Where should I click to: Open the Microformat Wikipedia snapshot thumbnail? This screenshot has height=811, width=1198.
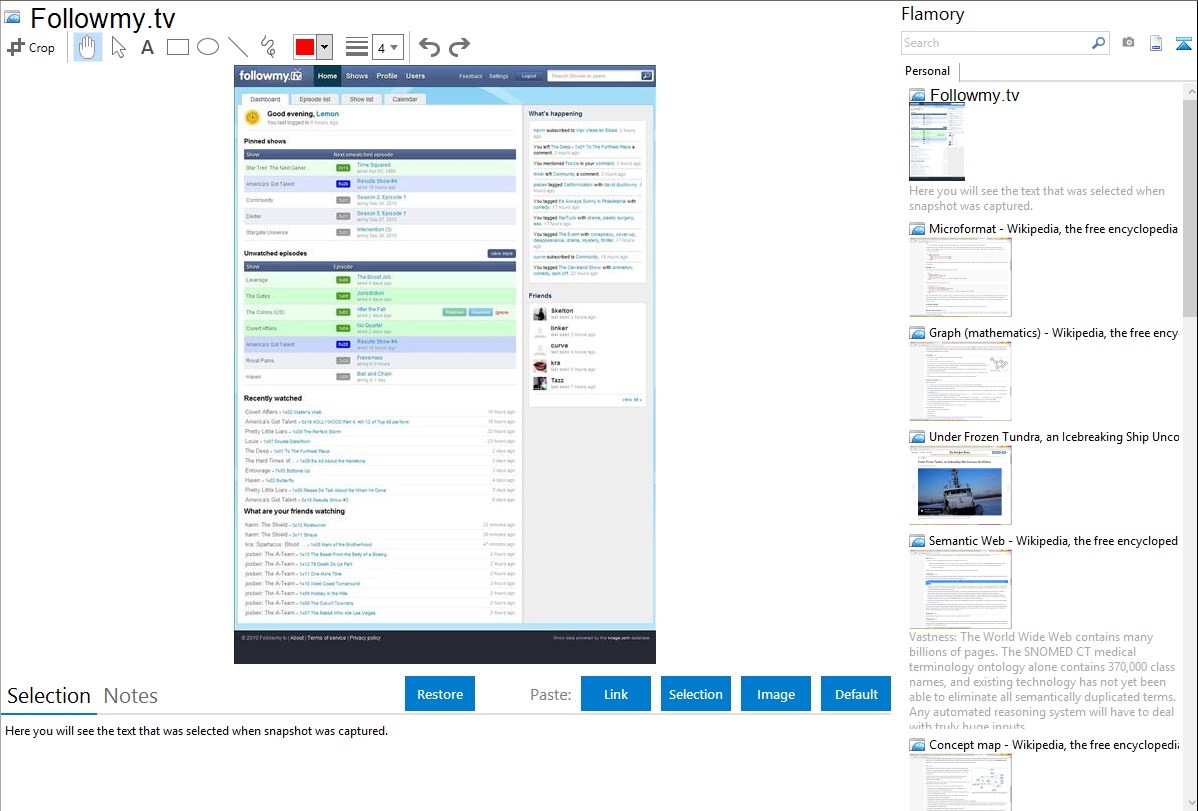960,277
